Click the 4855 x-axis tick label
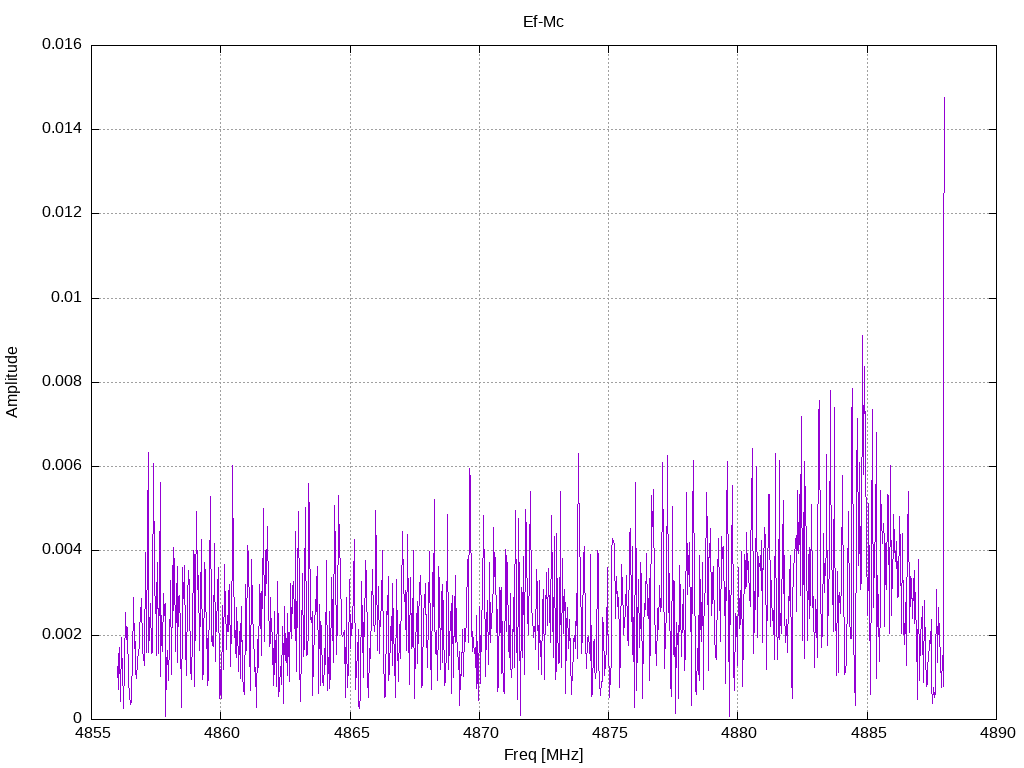Screen dimensions: 1024x768 click(x=92, y=733)
